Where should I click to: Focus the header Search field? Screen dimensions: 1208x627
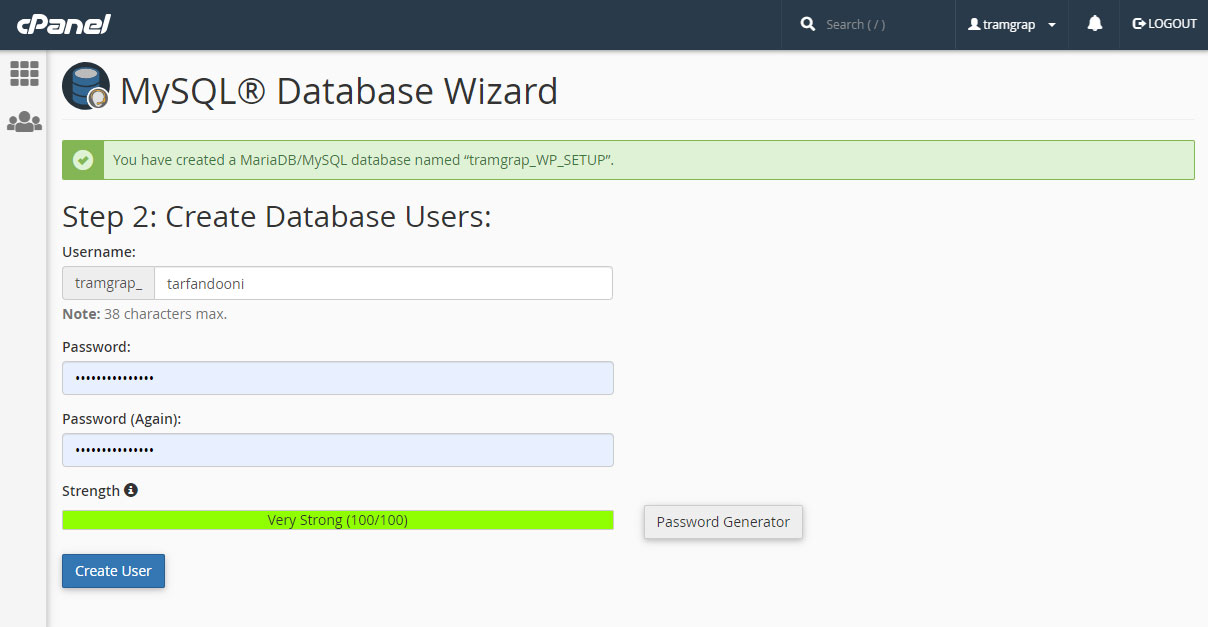880,24
